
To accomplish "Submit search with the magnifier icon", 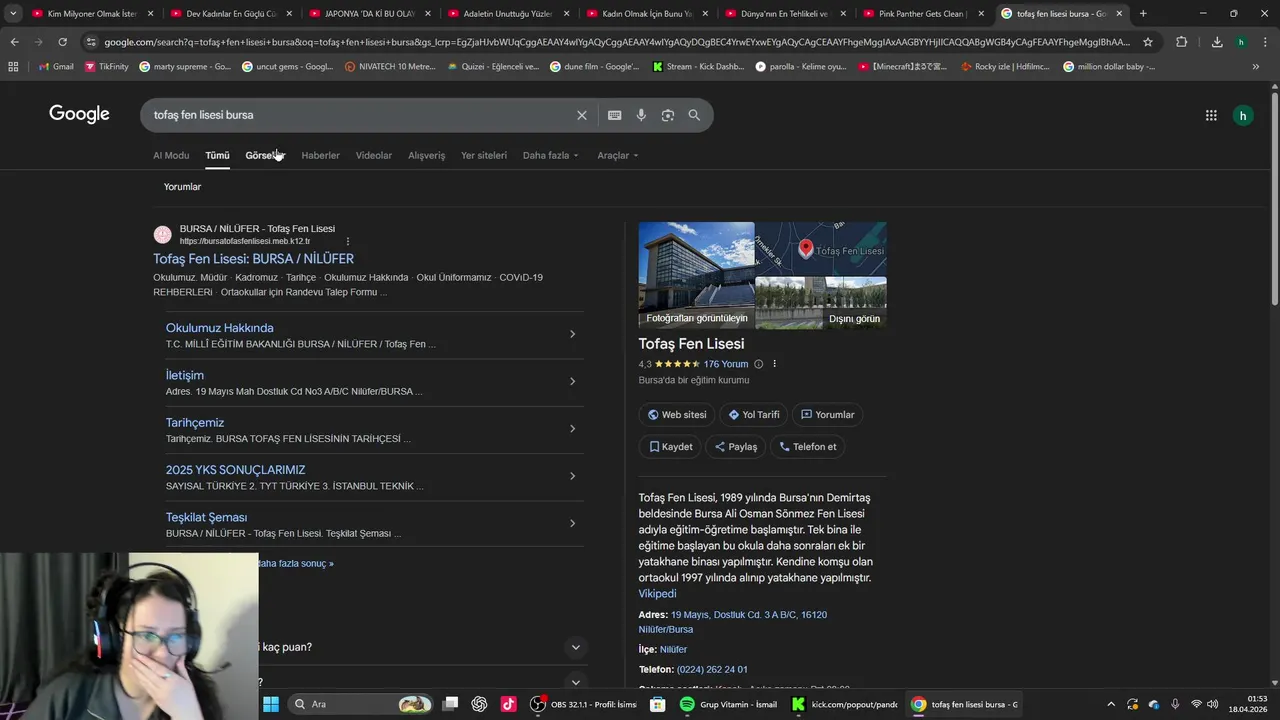I will (x=694, y=115).
